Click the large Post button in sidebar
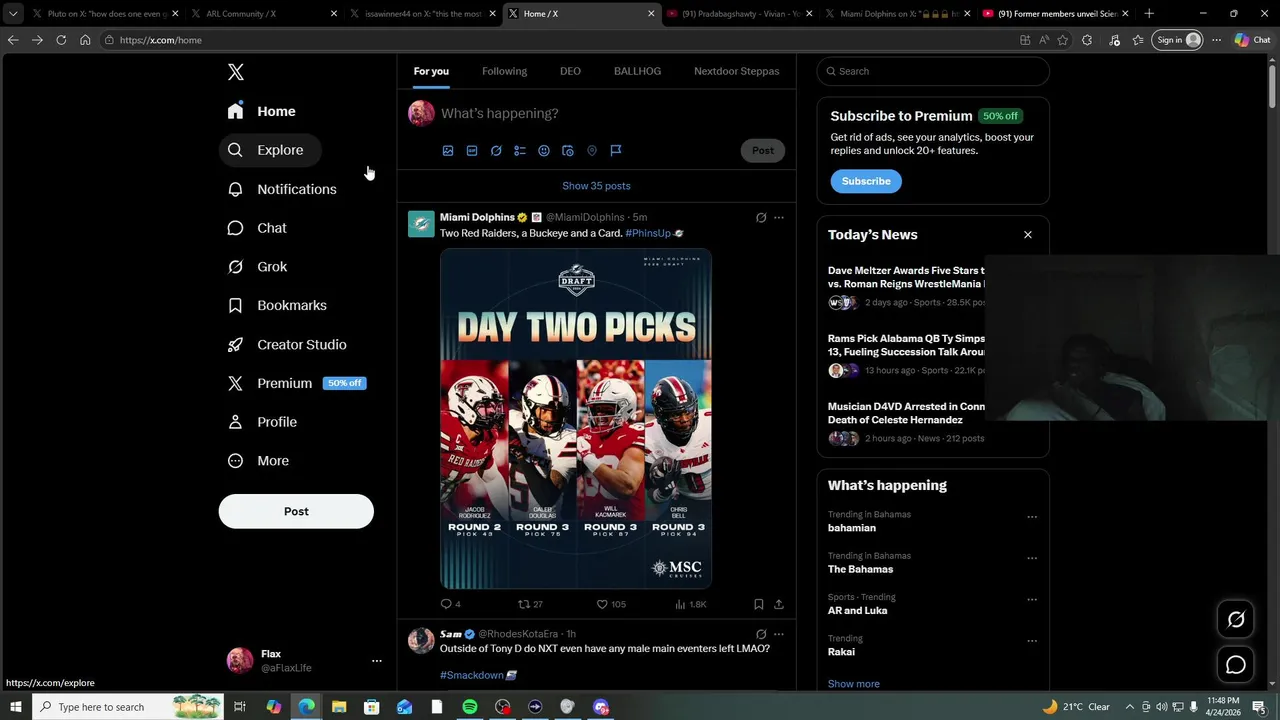This screenshot has width=1280, height=720. [x=296, y=511]
